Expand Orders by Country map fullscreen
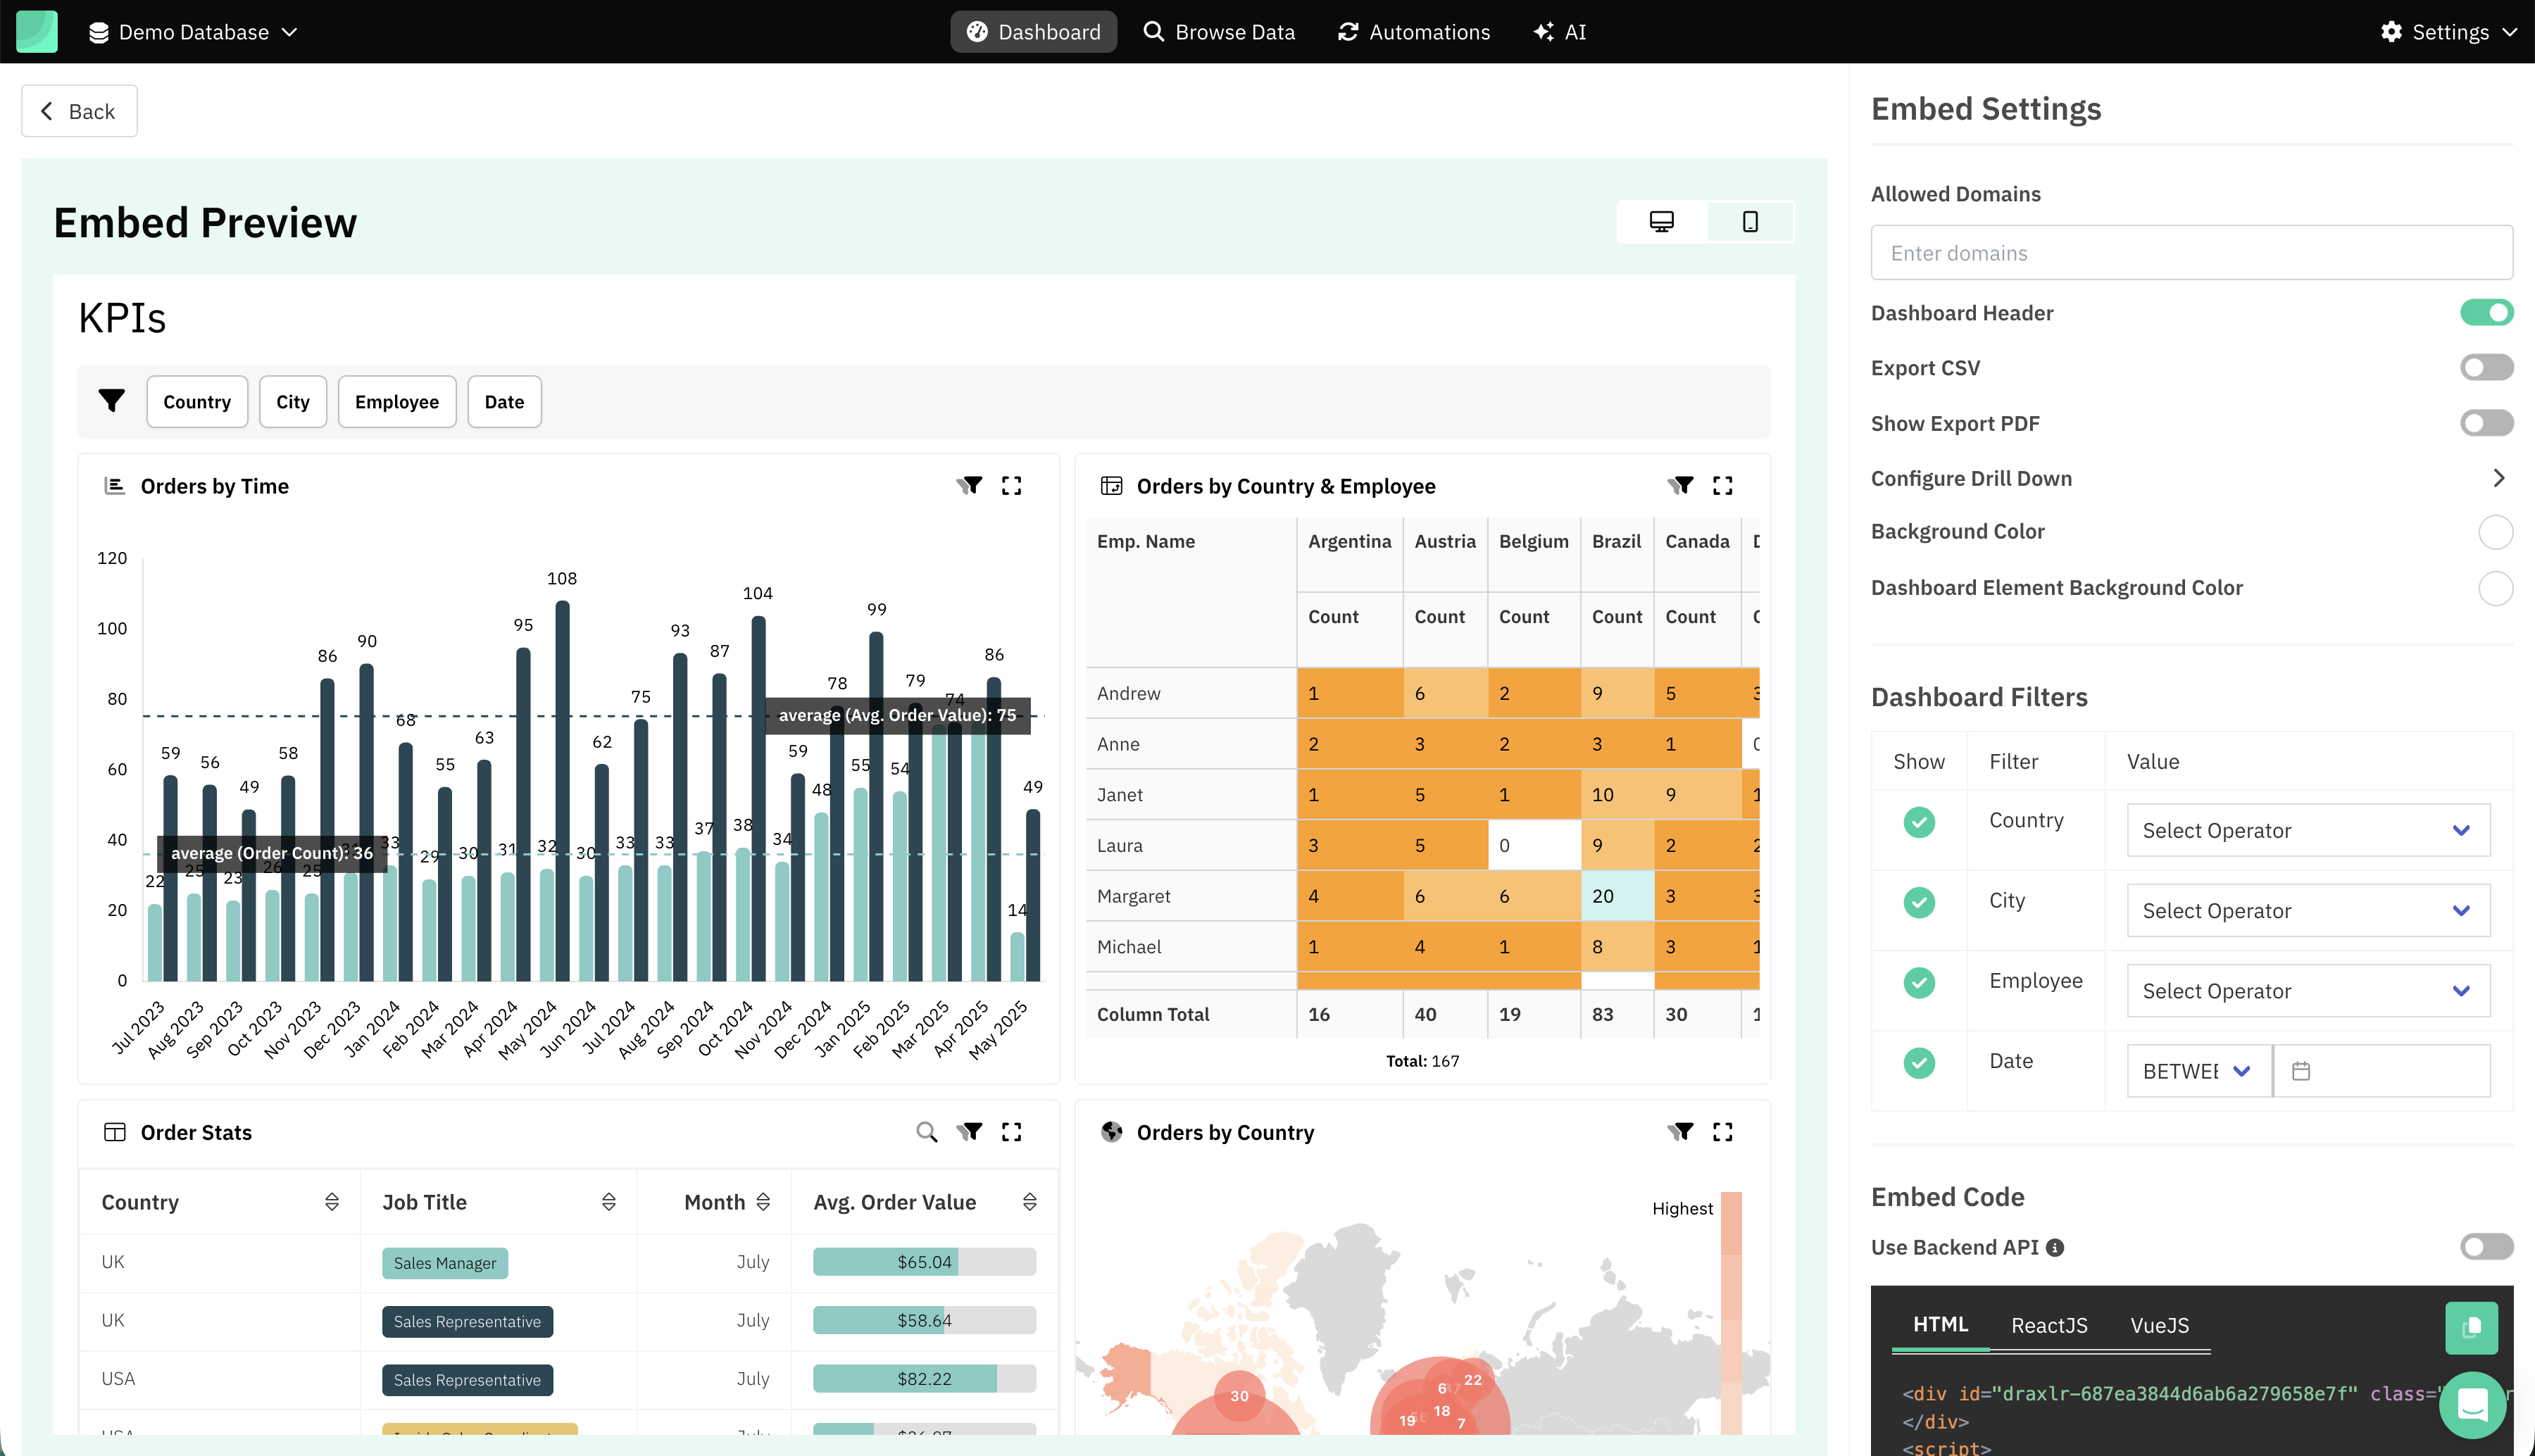 pos(1722,1132)
